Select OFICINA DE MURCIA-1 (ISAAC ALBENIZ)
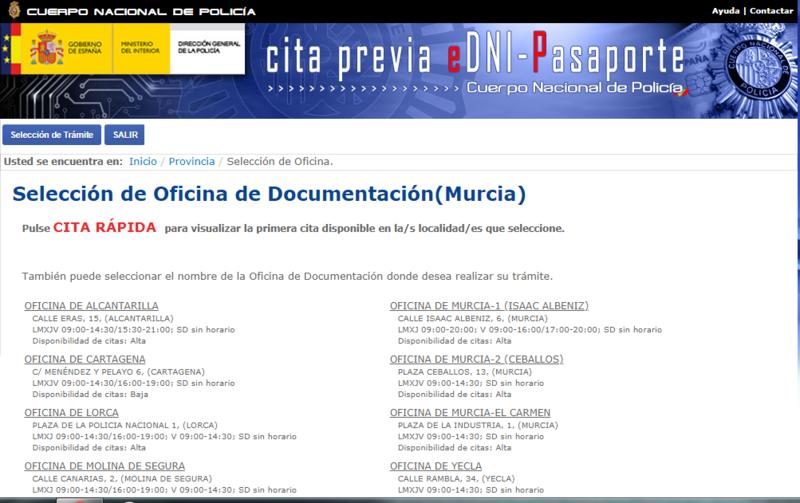Screen dimensions: 800x503 click(x=489, y=306)
